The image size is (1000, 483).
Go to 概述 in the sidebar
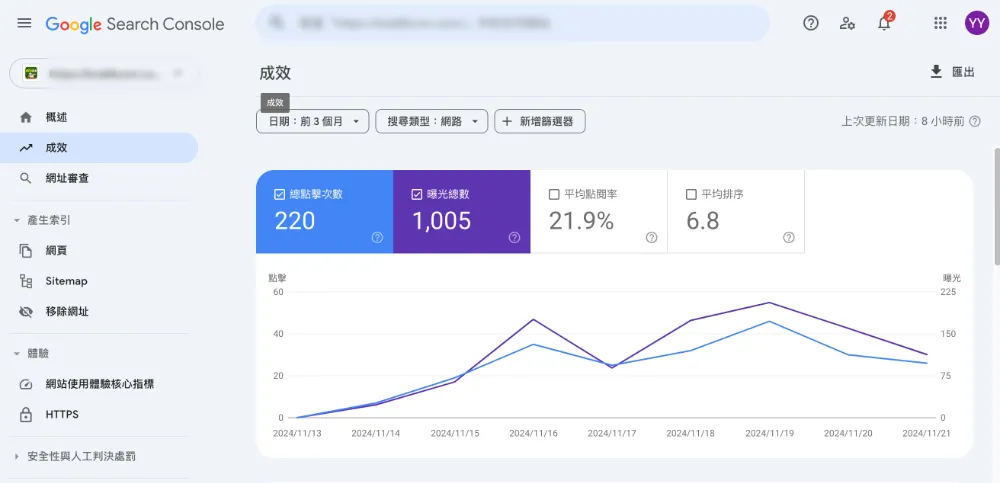click(x=56, y=118)
